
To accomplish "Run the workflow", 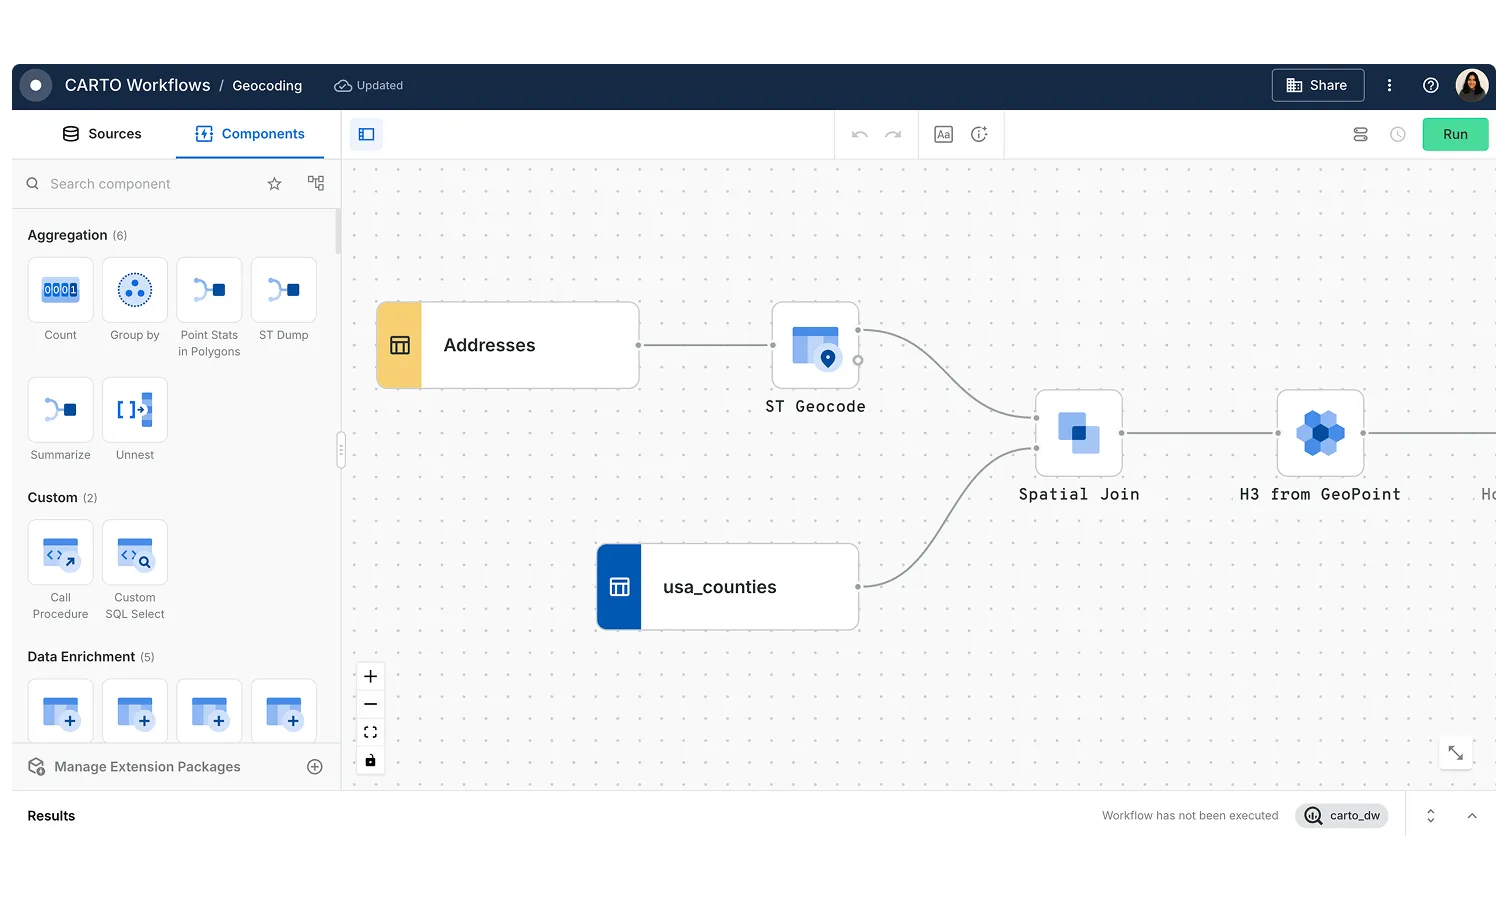I will pos(1455,133).
